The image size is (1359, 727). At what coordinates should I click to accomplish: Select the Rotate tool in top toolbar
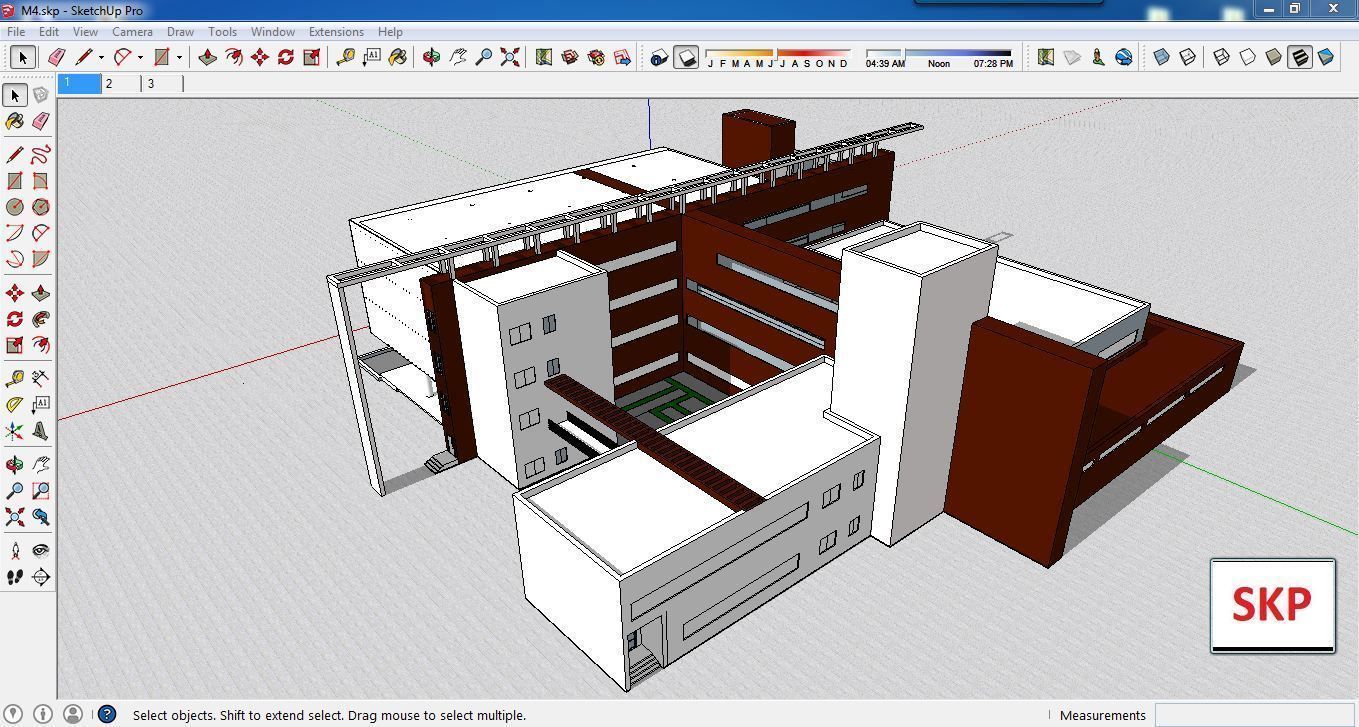286,57
